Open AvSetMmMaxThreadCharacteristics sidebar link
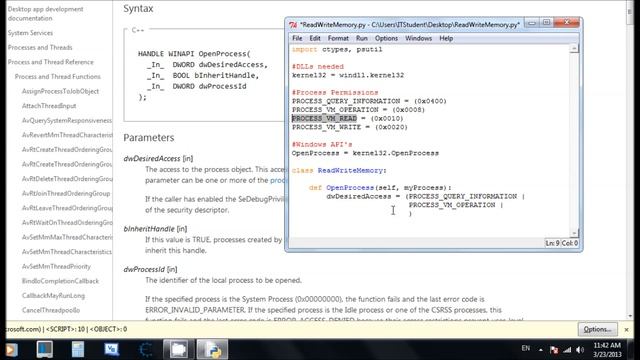 (x=67, y=237)
